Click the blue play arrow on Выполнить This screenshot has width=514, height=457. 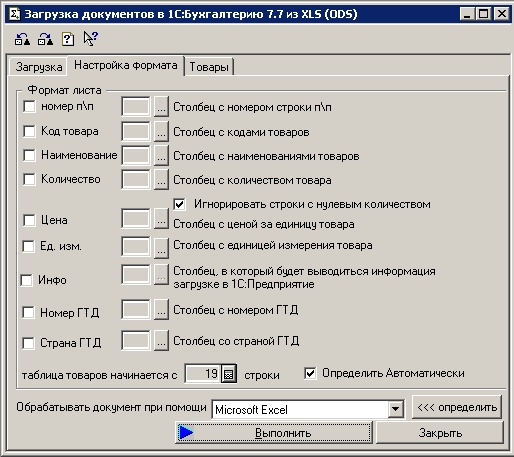pos(185,433)
